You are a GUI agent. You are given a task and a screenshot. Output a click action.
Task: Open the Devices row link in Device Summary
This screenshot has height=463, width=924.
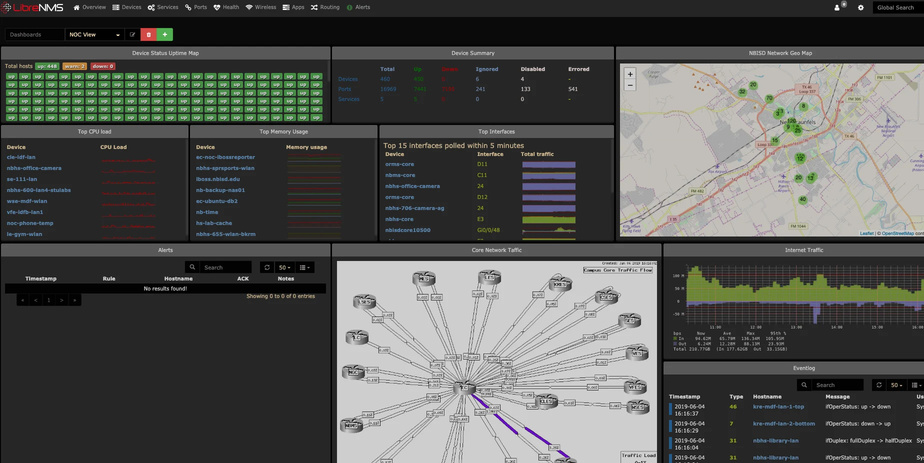click(348, 79)
